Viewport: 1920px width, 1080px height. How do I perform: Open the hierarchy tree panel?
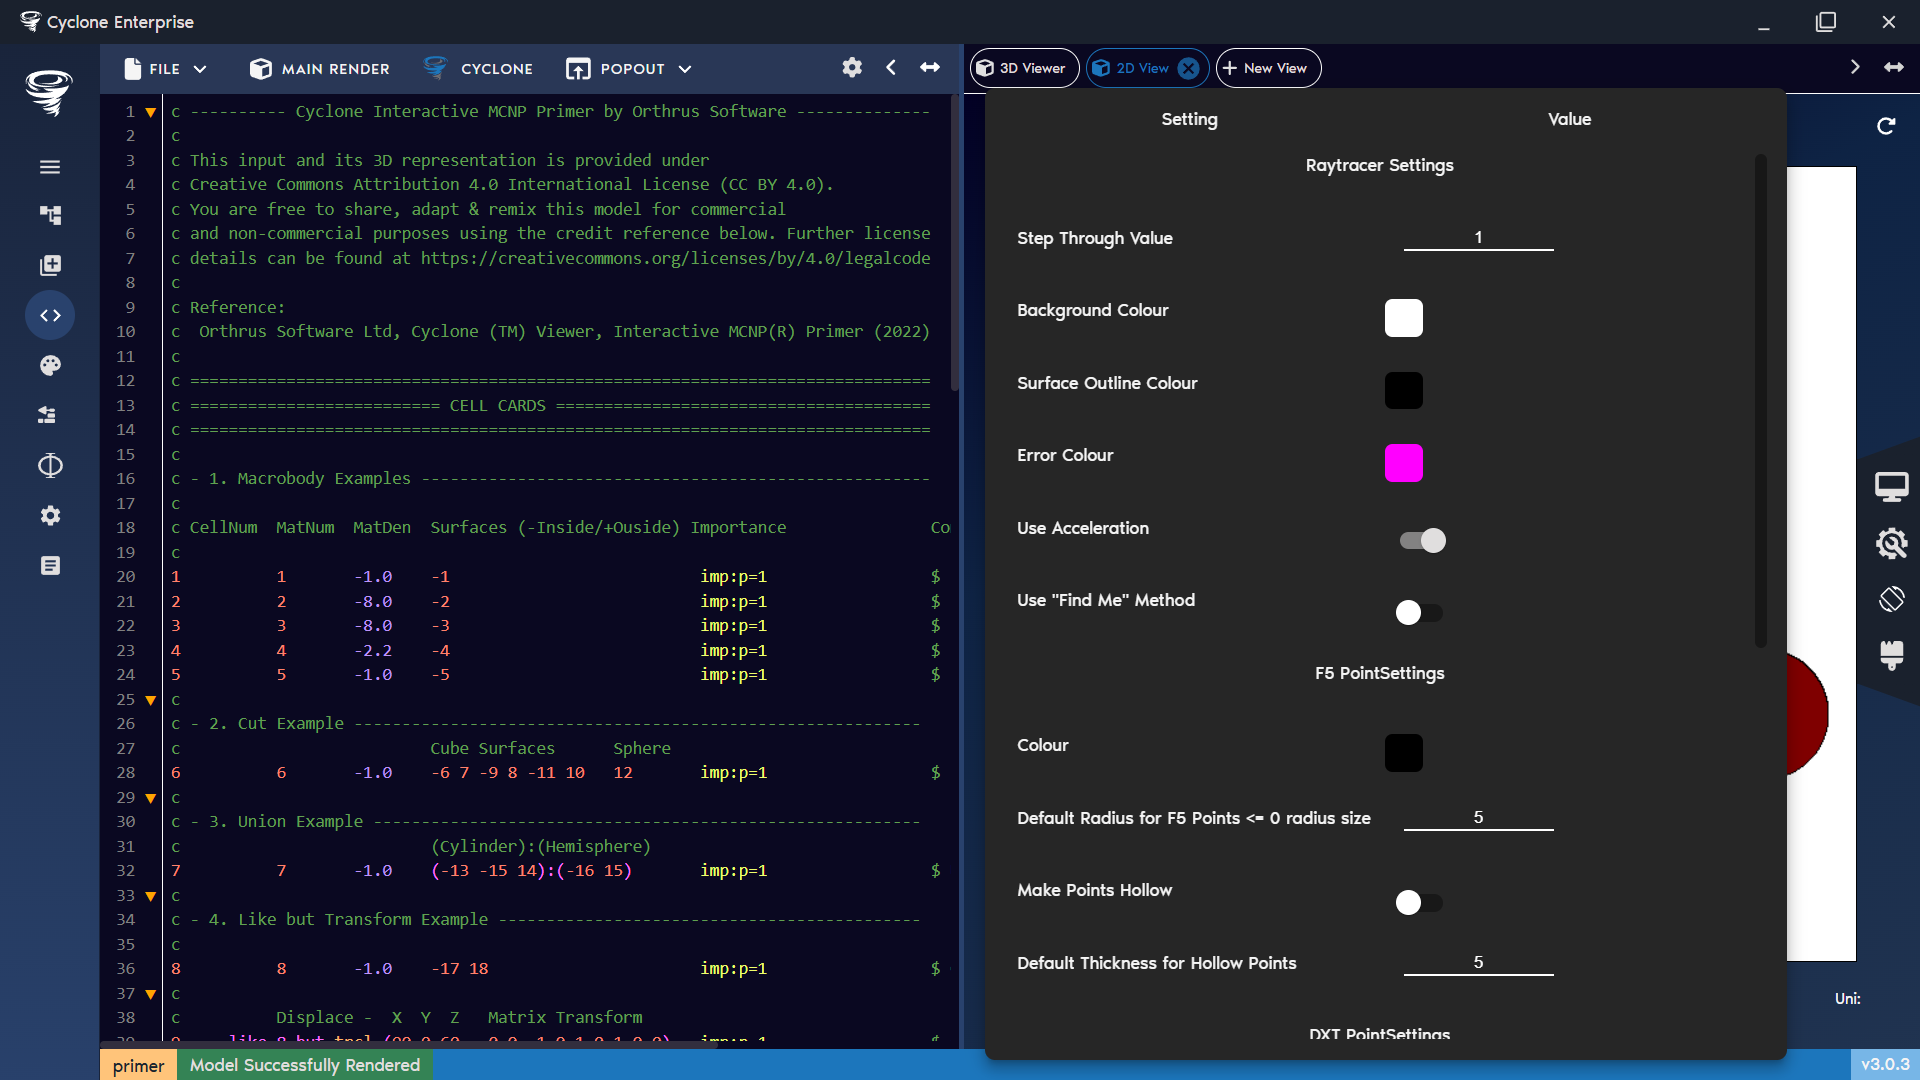tap(50, 215)
